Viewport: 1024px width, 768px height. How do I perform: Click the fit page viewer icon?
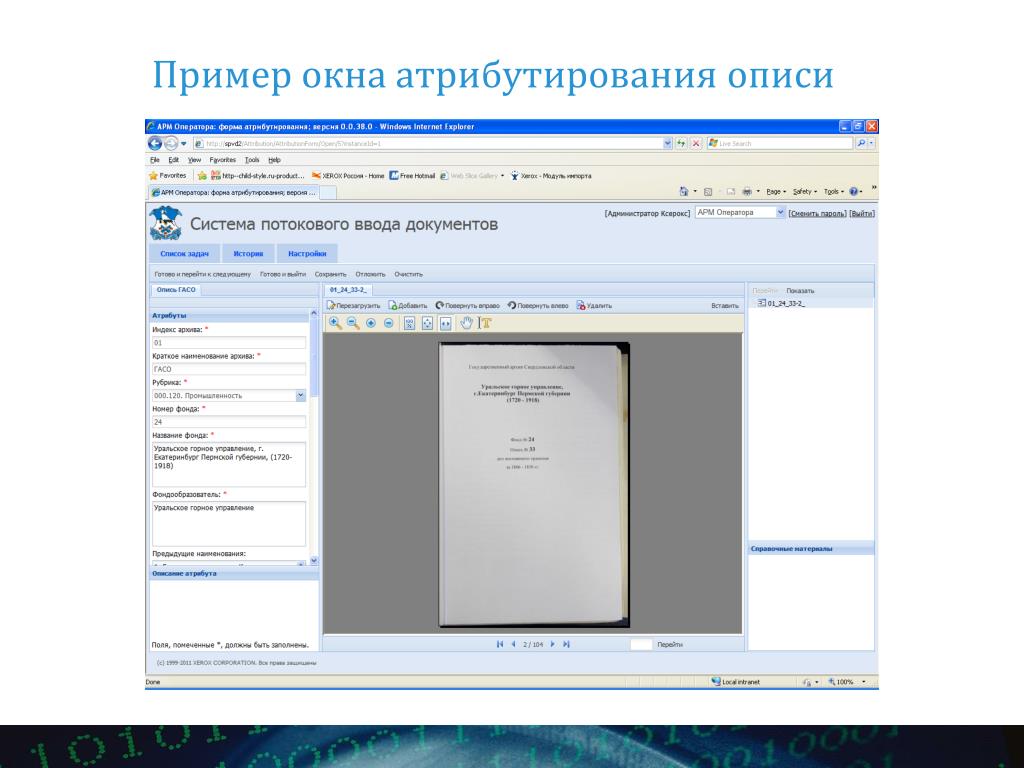[x=427, y=323]
